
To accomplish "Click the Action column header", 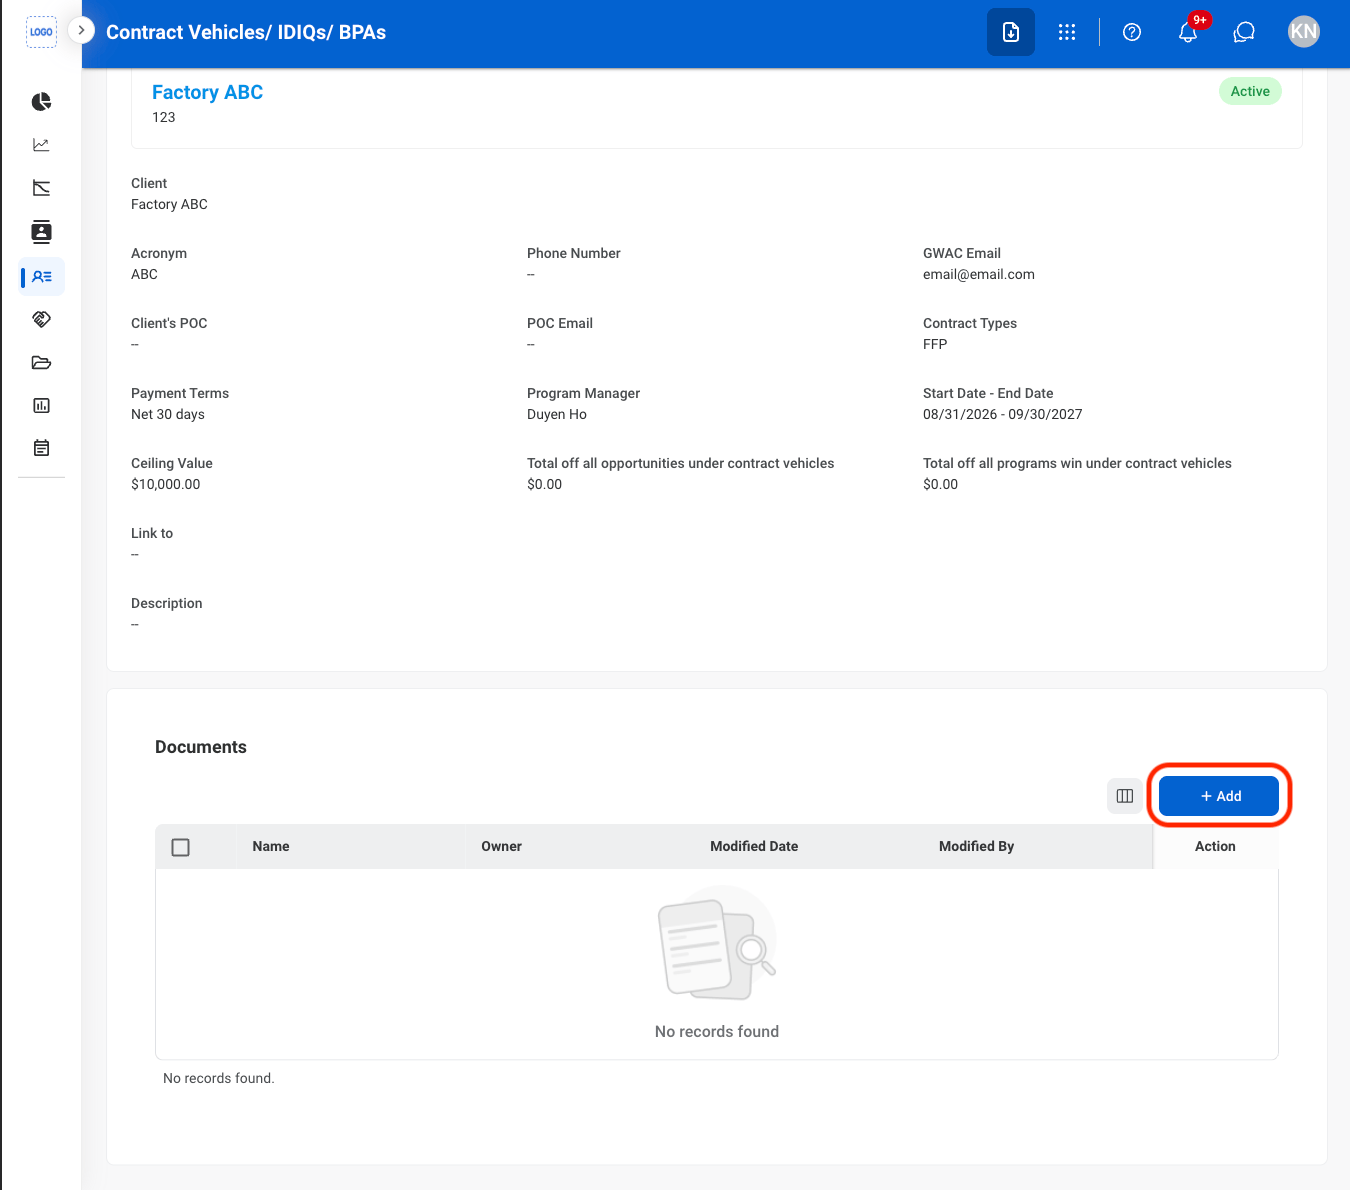I will click(x=1215, y=846).
